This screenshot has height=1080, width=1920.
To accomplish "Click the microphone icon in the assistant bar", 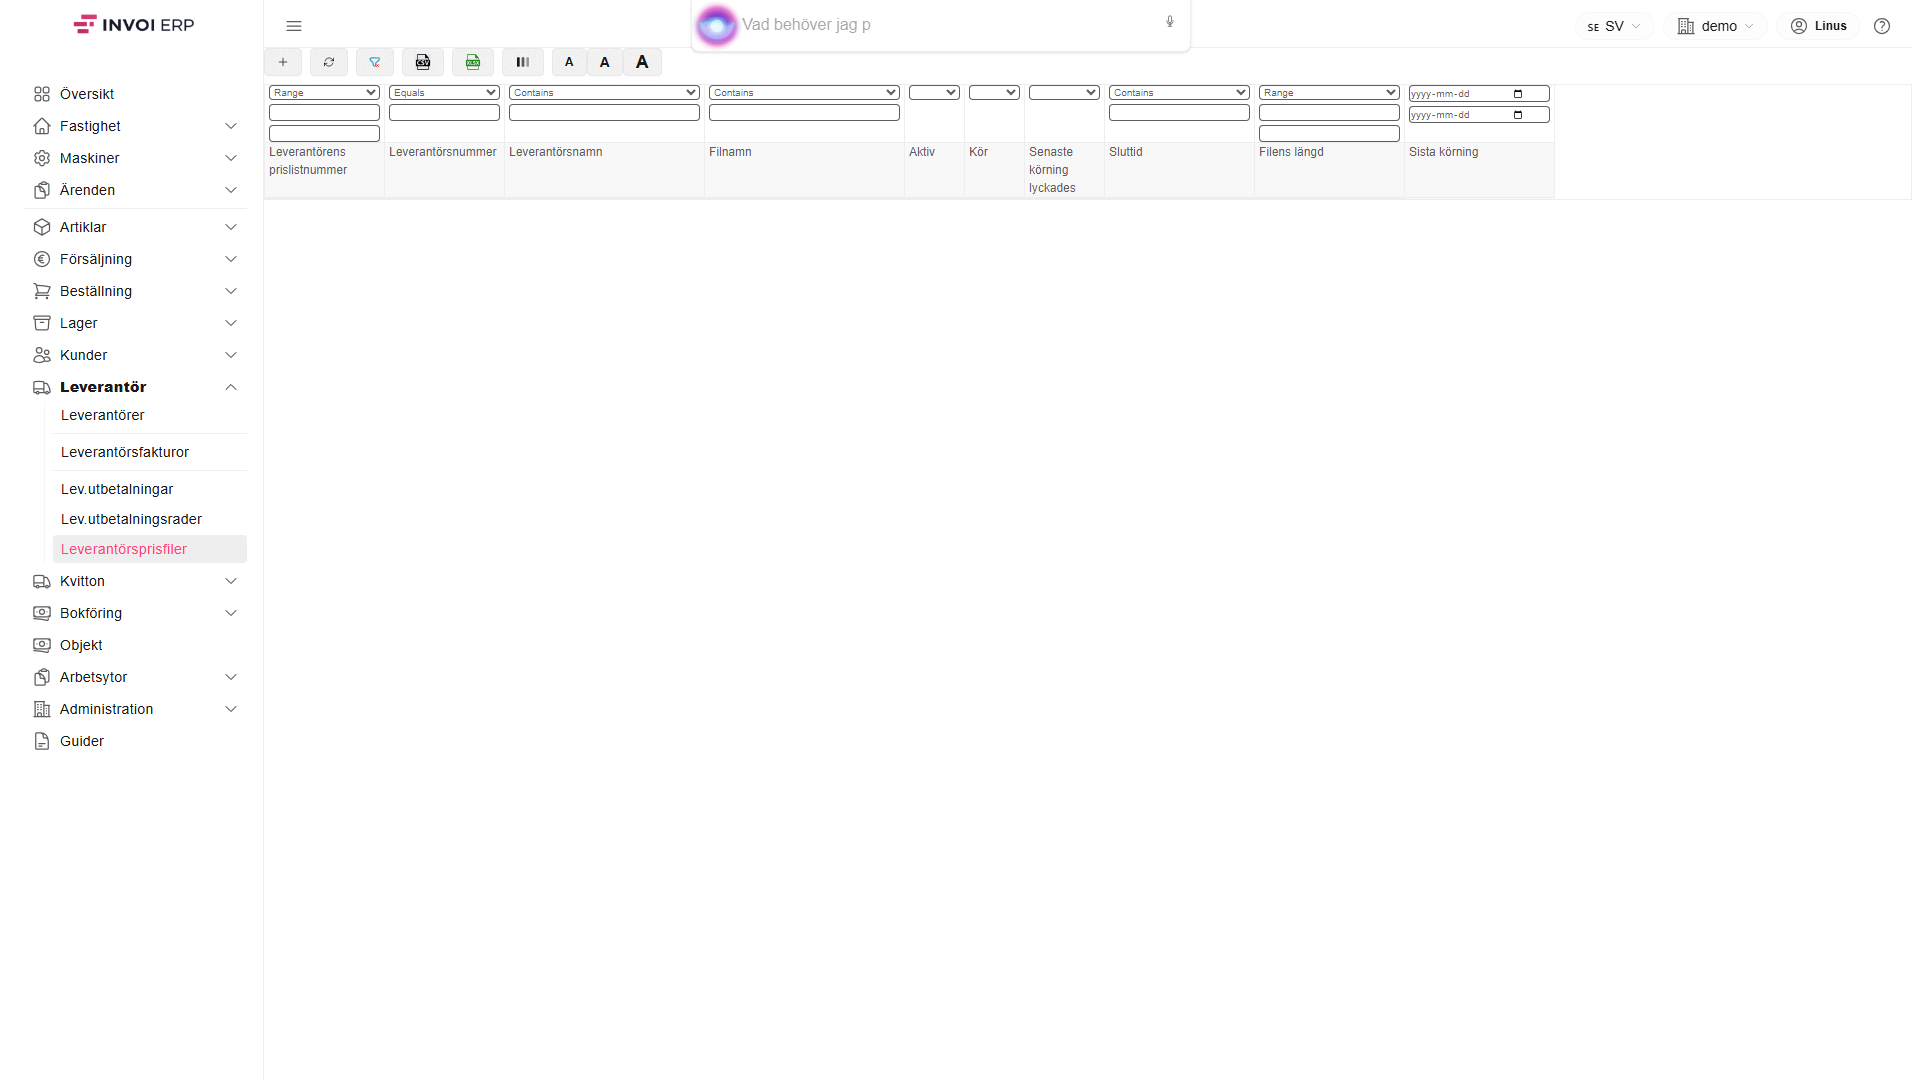I will (x=1170, y=22).
